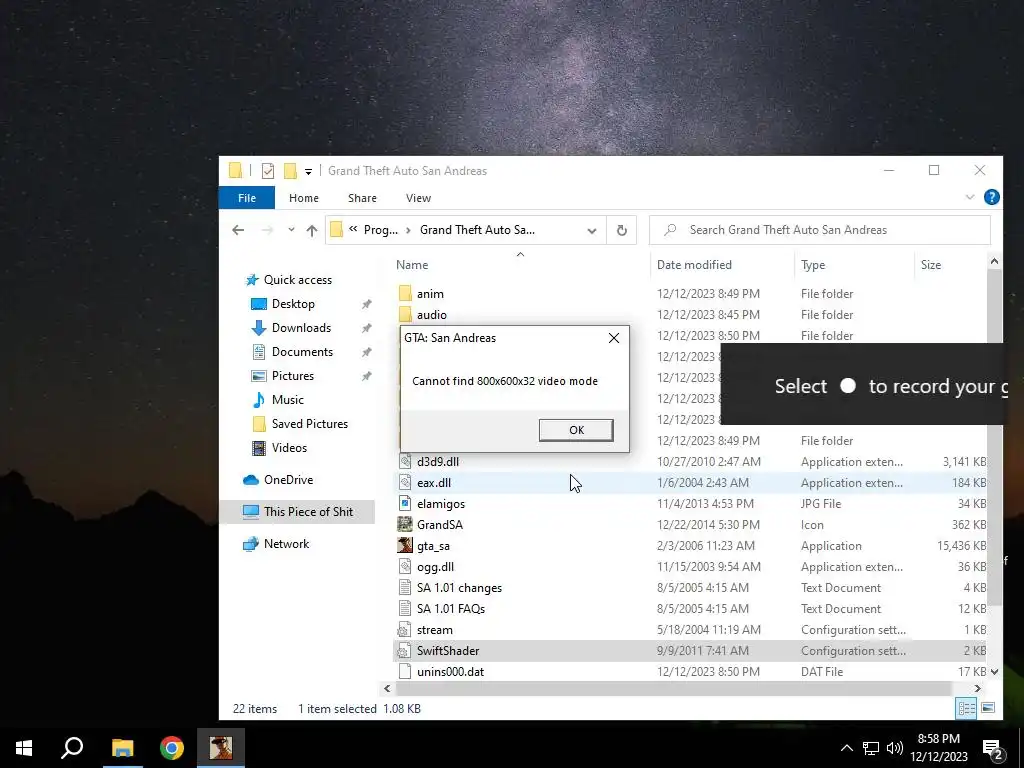Refresh the folder view
Viewport: 1024px width, 768px height.
click(622, 231)
